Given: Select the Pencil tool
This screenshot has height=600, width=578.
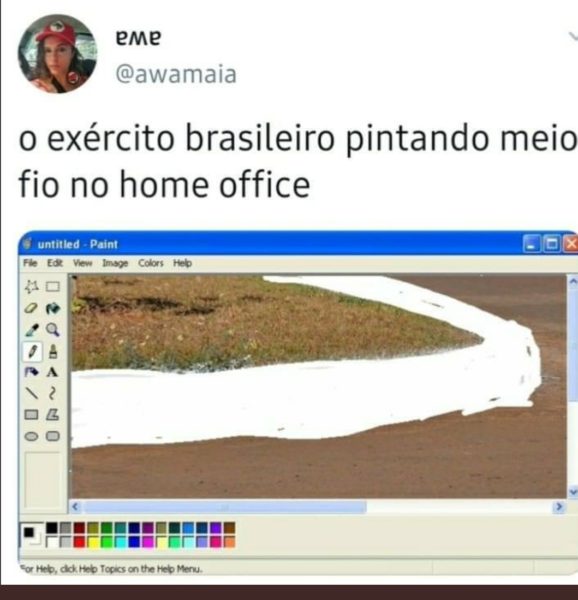Looking at the screenshot, I should click(x=32, y=351).
